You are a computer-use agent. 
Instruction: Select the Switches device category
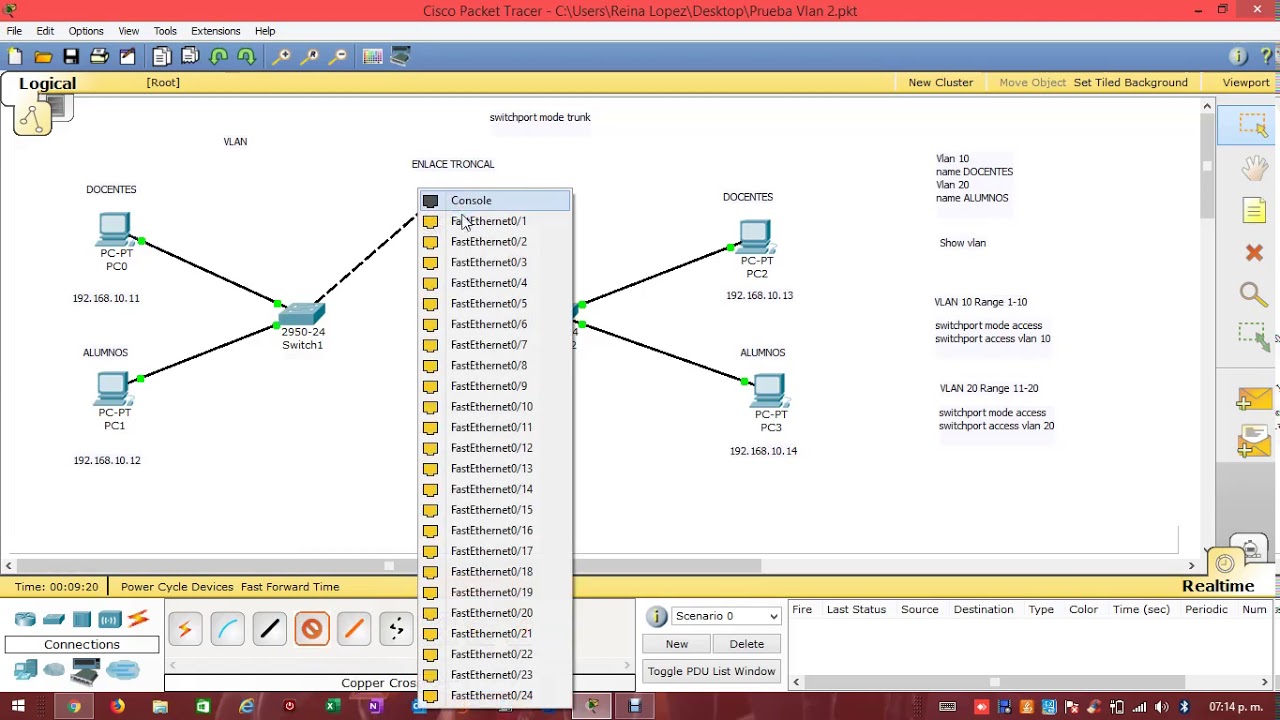point(54,620)
